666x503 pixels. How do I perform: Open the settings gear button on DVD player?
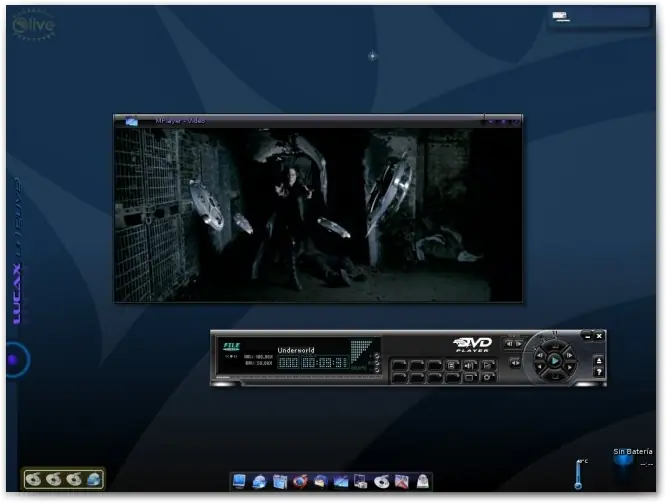point(487,377)
